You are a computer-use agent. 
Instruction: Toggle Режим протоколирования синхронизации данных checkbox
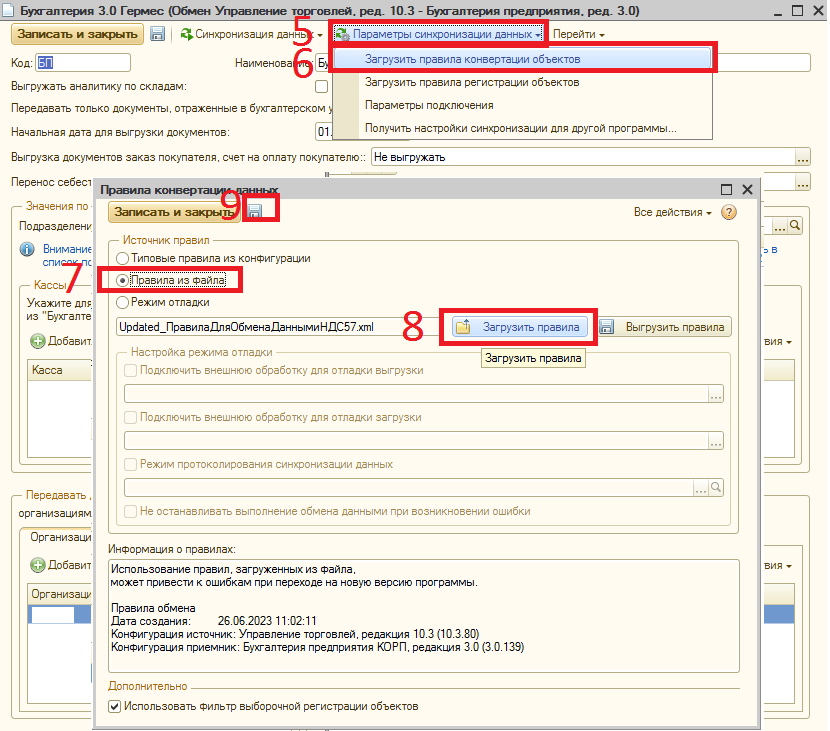click(130, 464)
